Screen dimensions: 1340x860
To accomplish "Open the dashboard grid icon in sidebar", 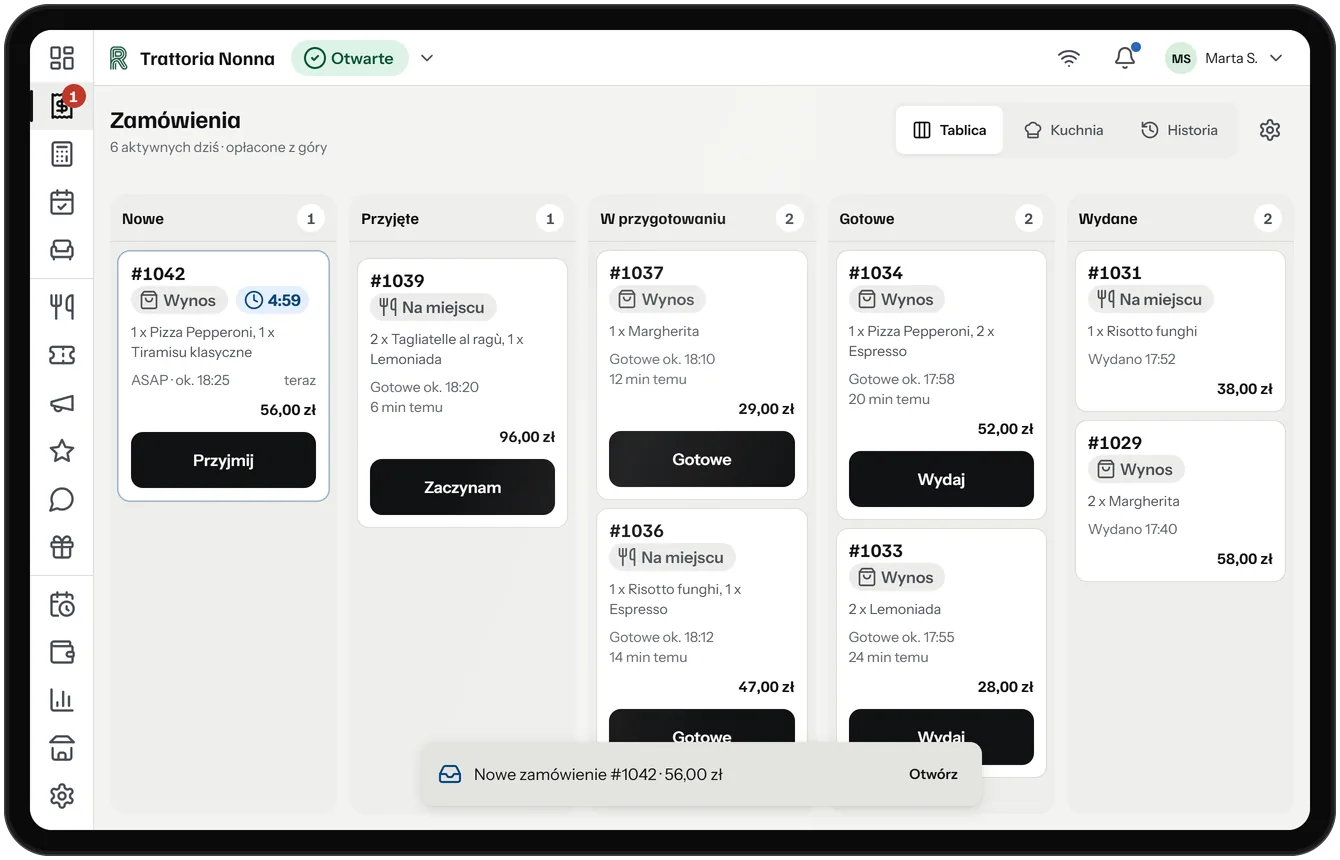I will click(62, 58).
